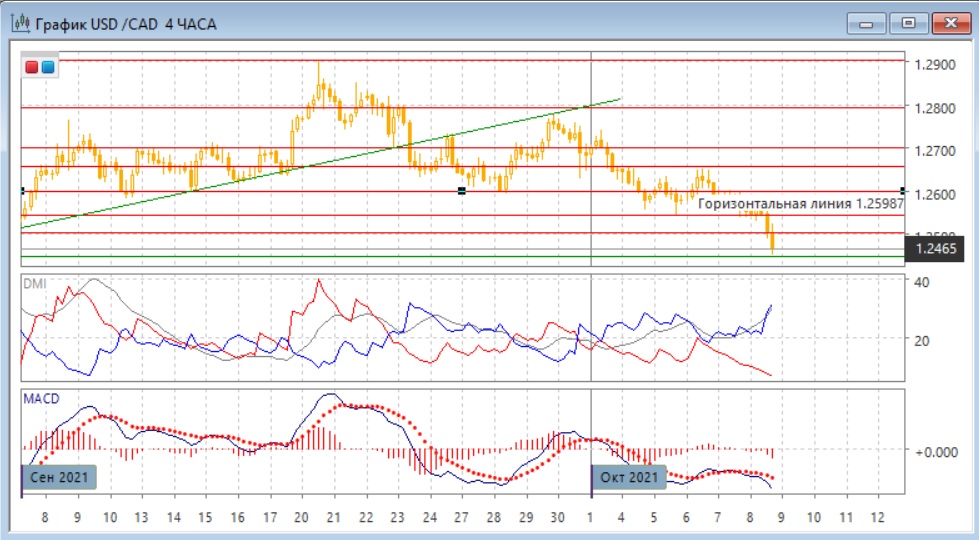Grab the horizontal line's middle handle

(x=461, y=190)
